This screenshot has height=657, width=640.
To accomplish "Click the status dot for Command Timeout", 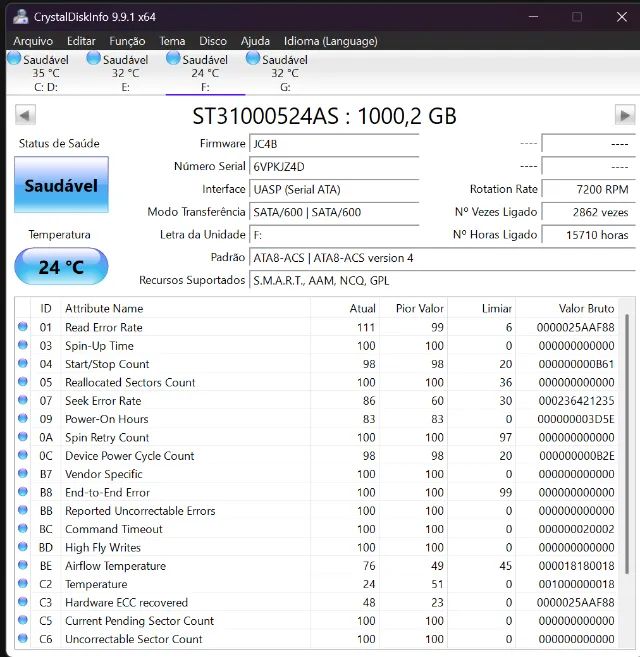I will tap(23, 528).
